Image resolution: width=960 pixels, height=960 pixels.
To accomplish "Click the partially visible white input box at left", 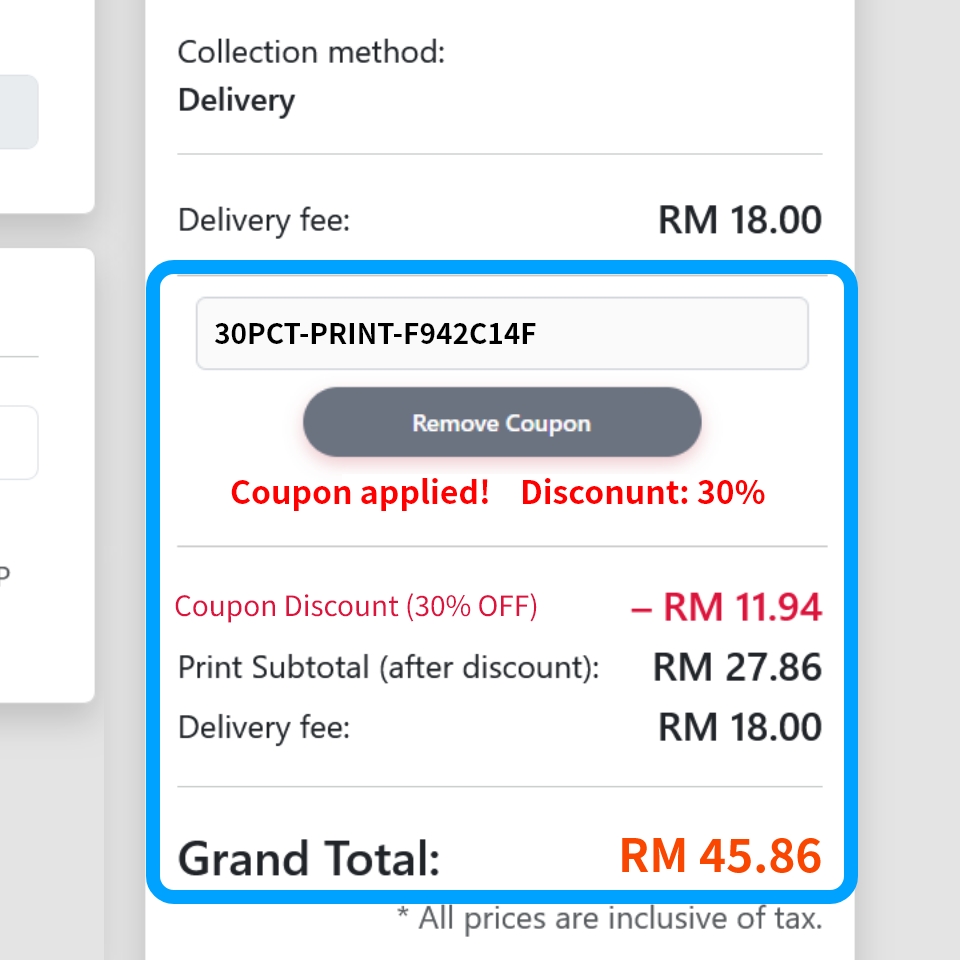I will [x=18, y=442].
